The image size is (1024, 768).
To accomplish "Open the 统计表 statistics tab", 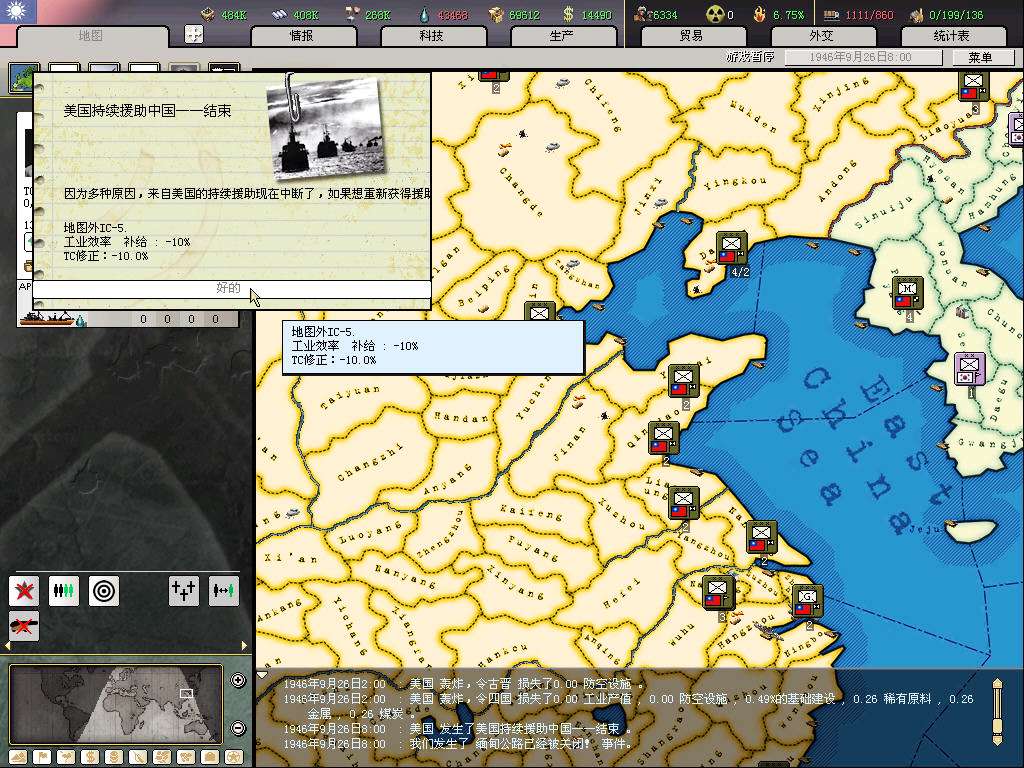I will tap(952, 36).
